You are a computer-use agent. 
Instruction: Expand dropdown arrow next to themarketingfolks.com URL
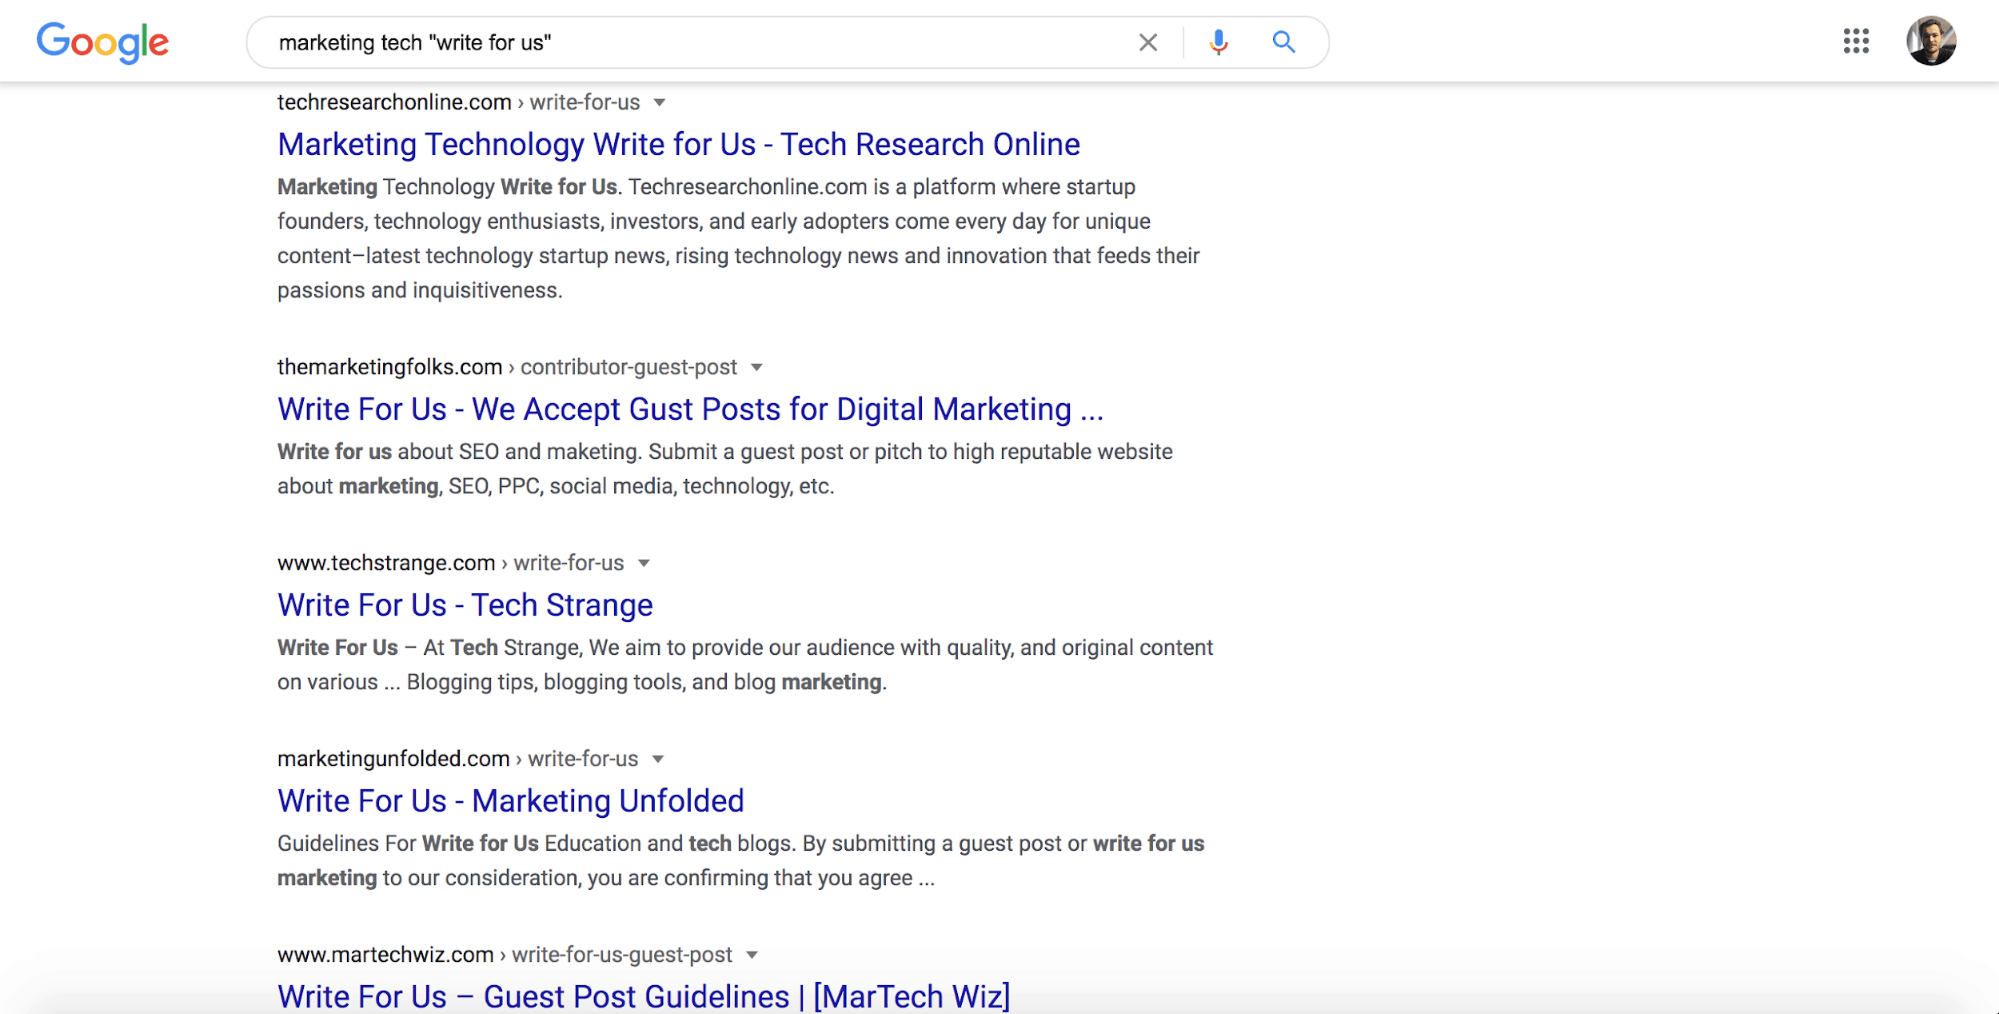pyautogui.click(x=757, y=368)
